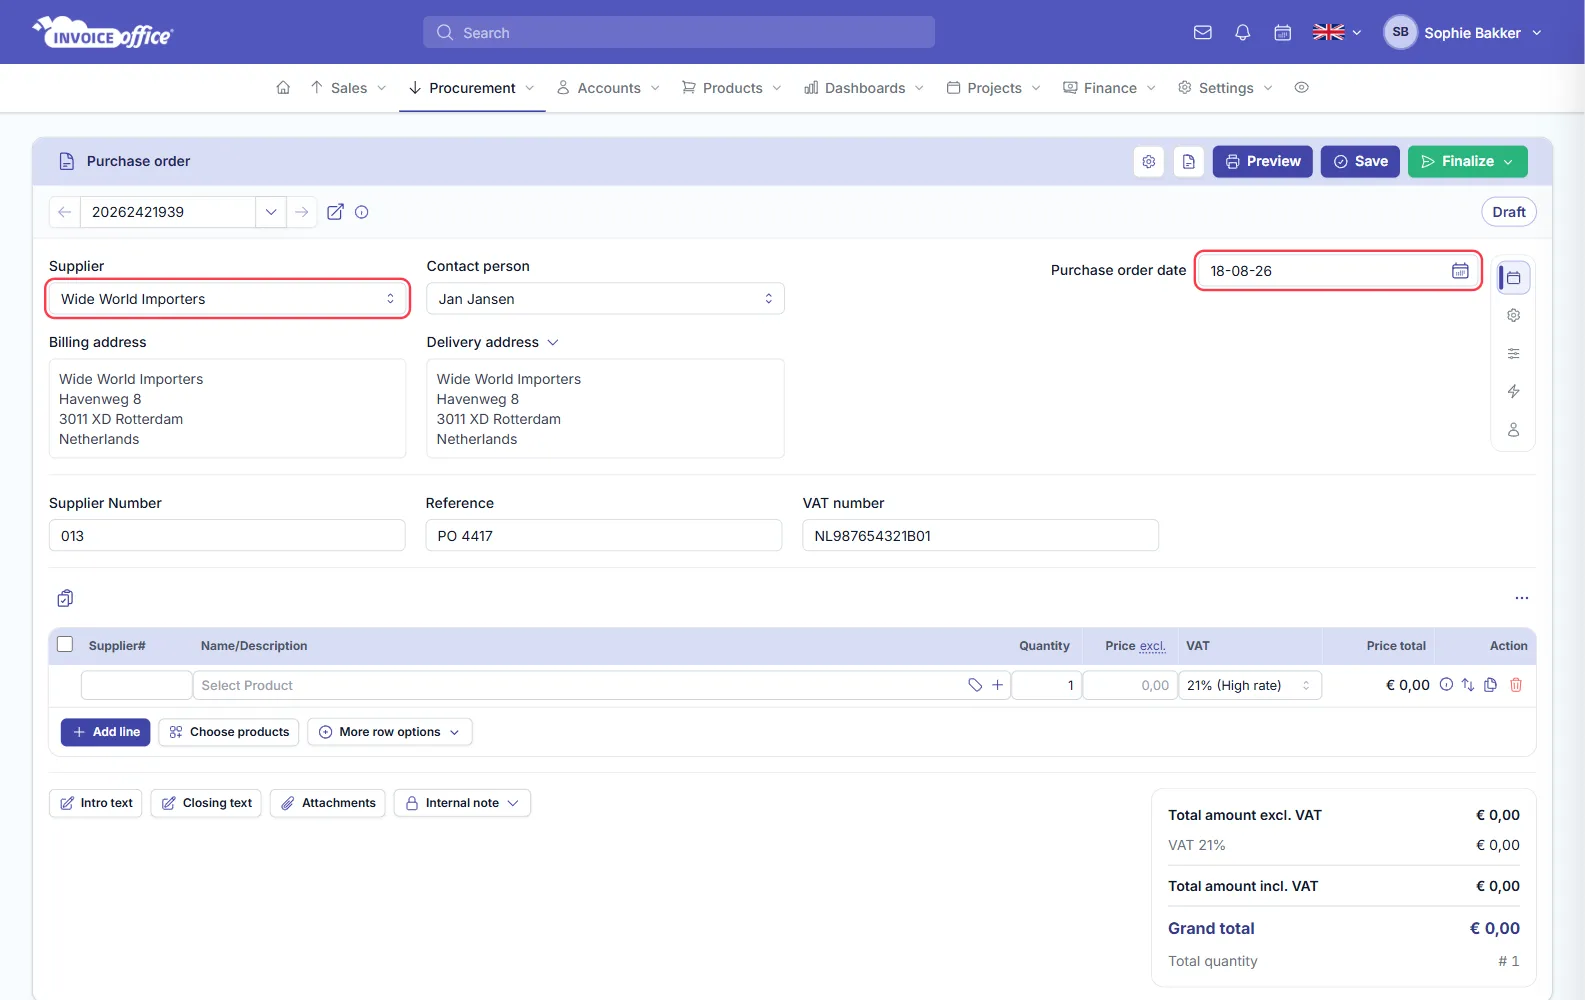Expand the Delivery address chevron
Viewport: 1585px width, 1000px height.
[553, 343]
